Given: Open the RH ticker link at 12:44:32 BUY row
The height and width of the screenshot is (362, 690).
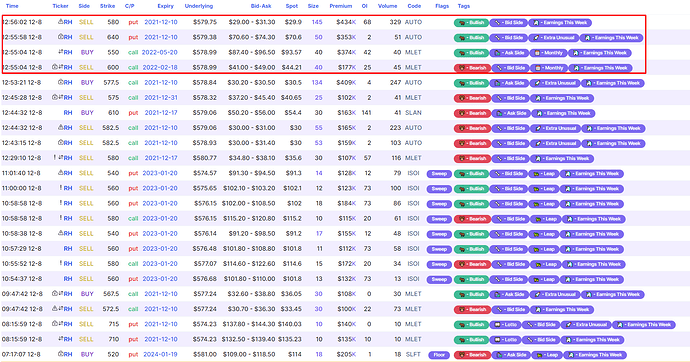Looking at the screenshot, I should [x=68, y=113].
